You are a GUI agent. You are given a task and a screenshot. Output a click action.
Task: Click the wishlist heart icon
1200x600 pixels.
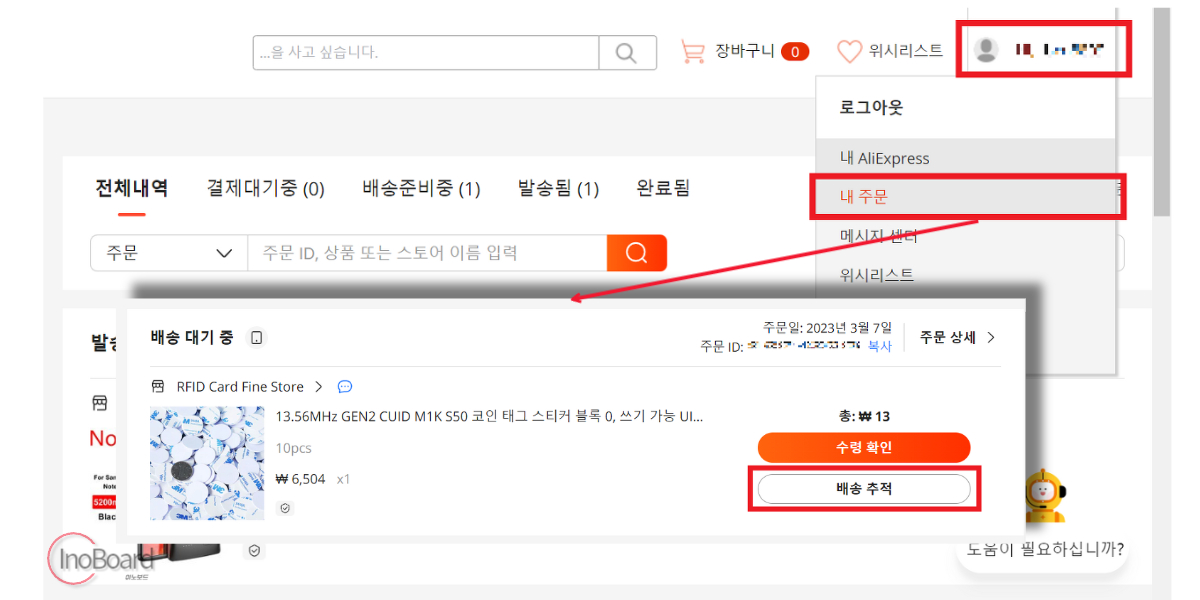tap(849, 51)
